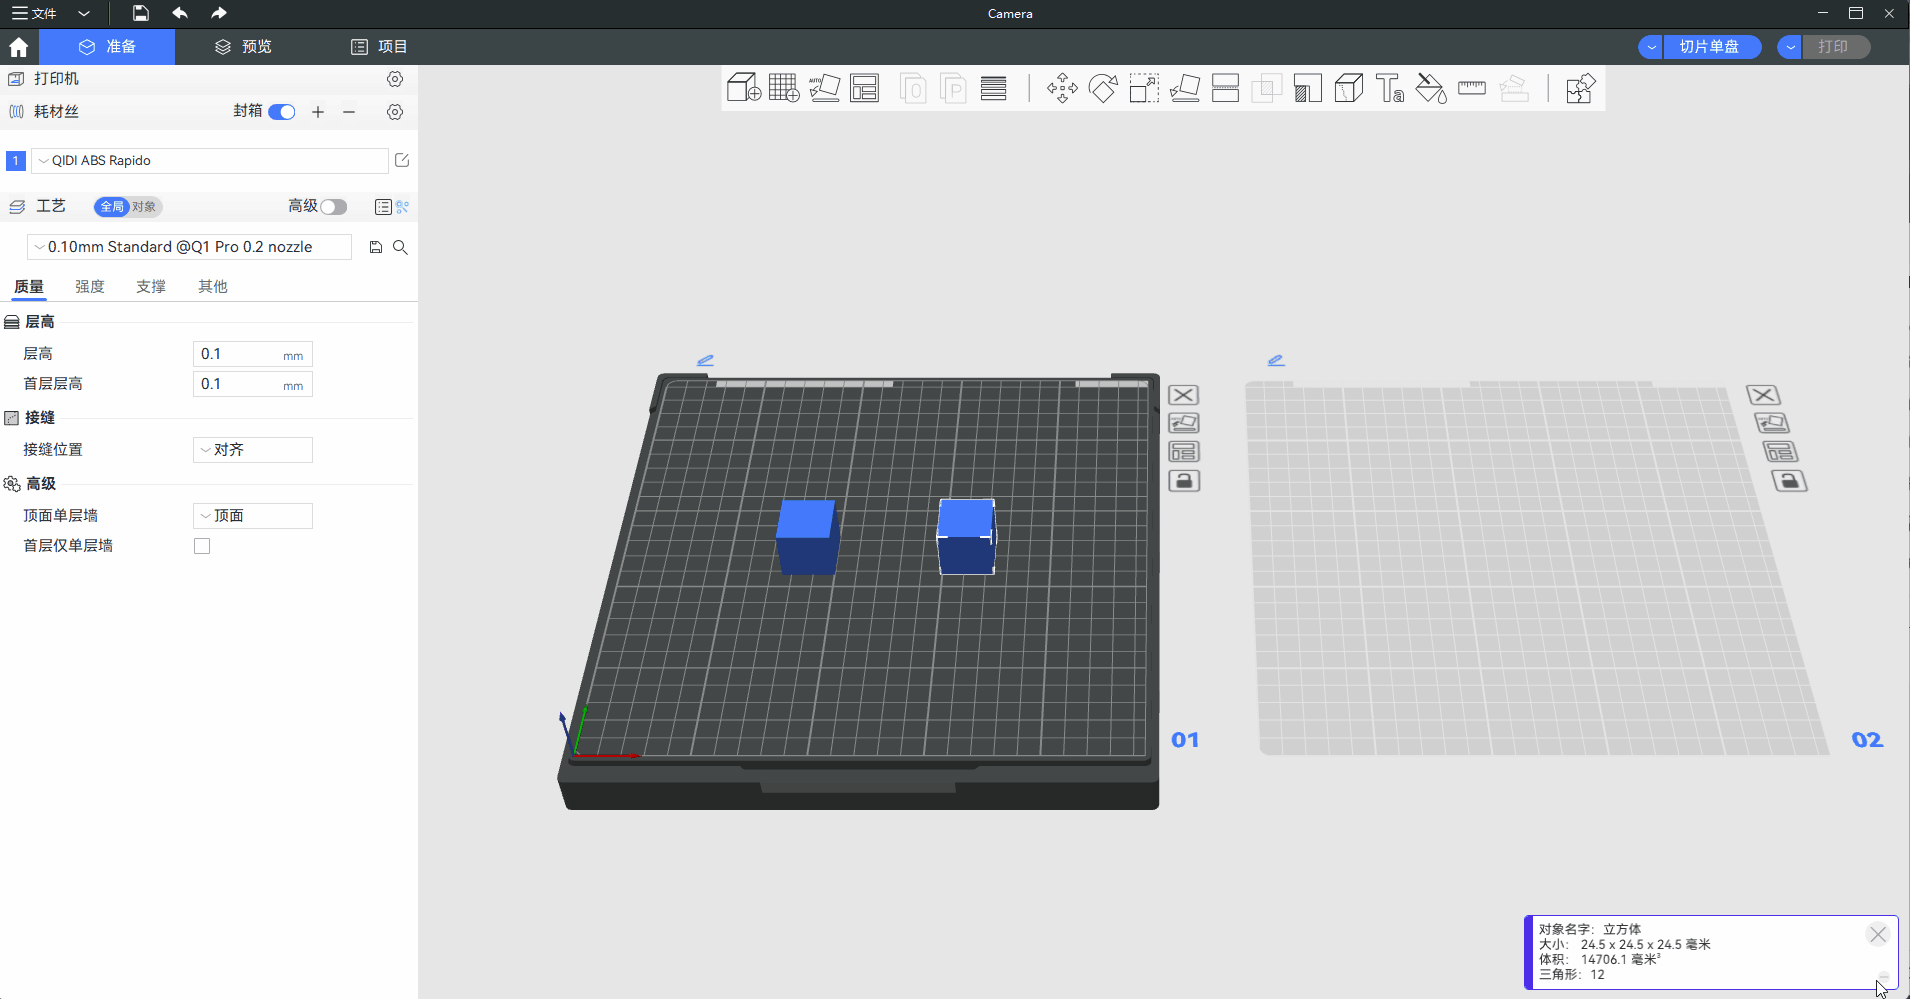Click the Add model cube icon

tap(743, 89)
